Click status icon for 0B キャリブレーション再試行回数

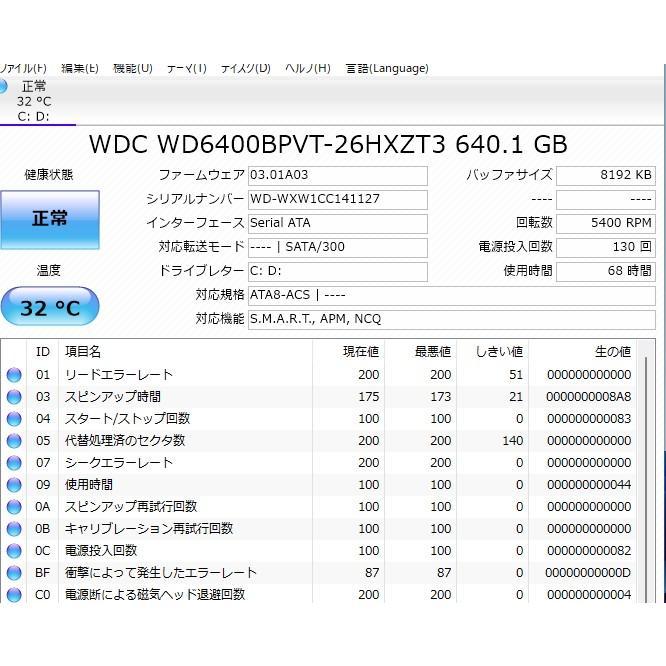(14, 529)
